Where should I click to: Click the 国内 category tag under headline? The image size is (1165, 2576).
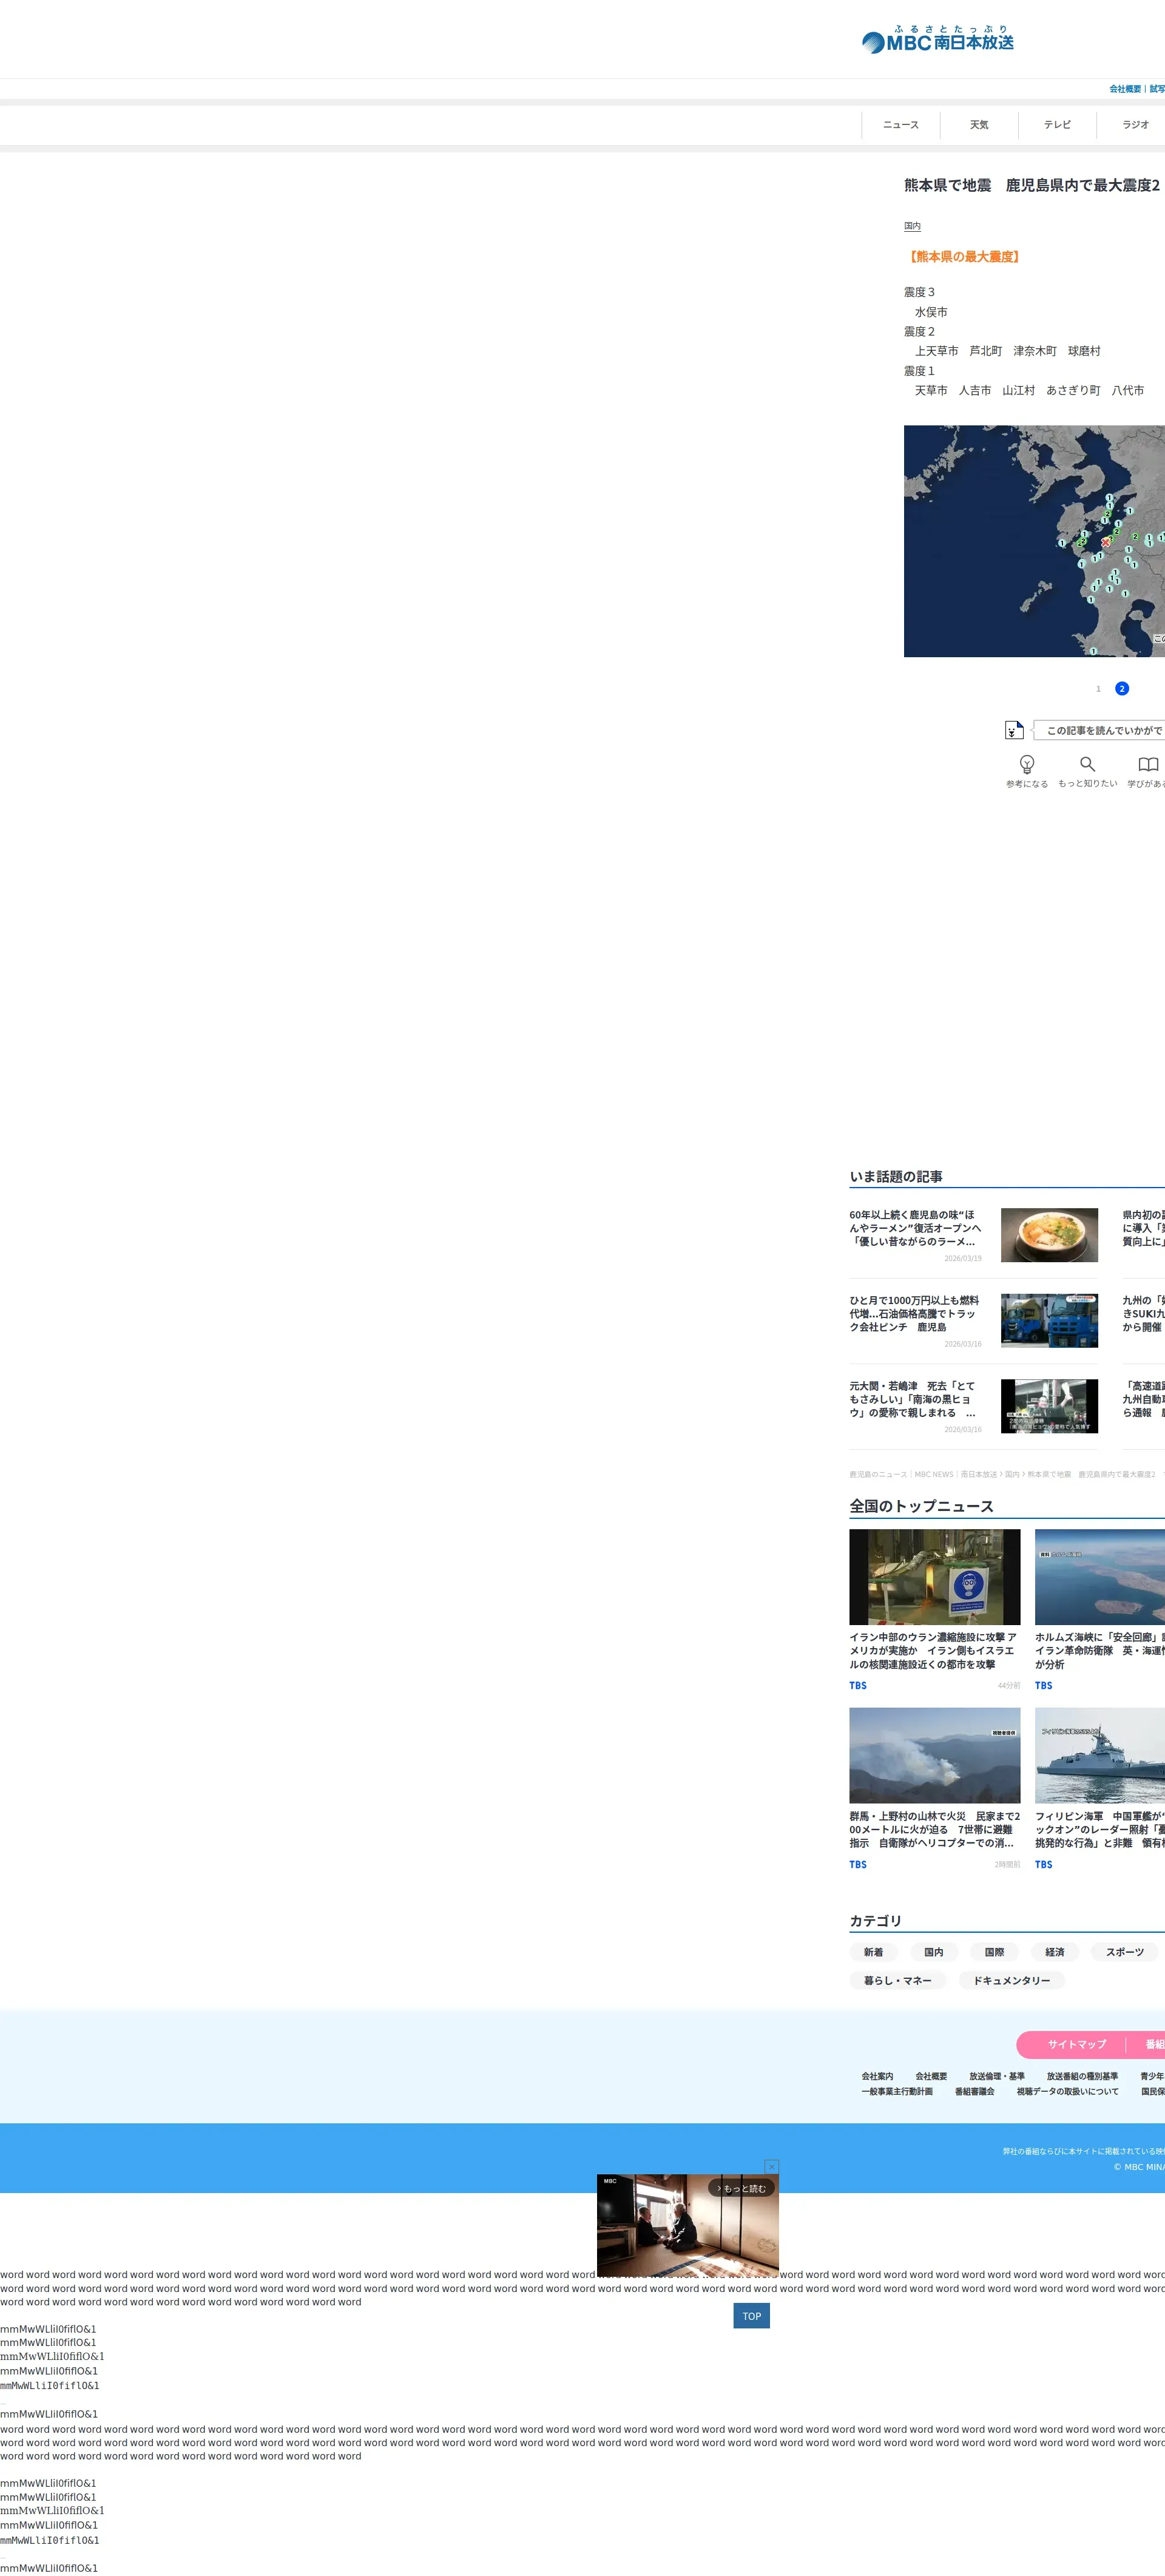[x=912, y=227]
